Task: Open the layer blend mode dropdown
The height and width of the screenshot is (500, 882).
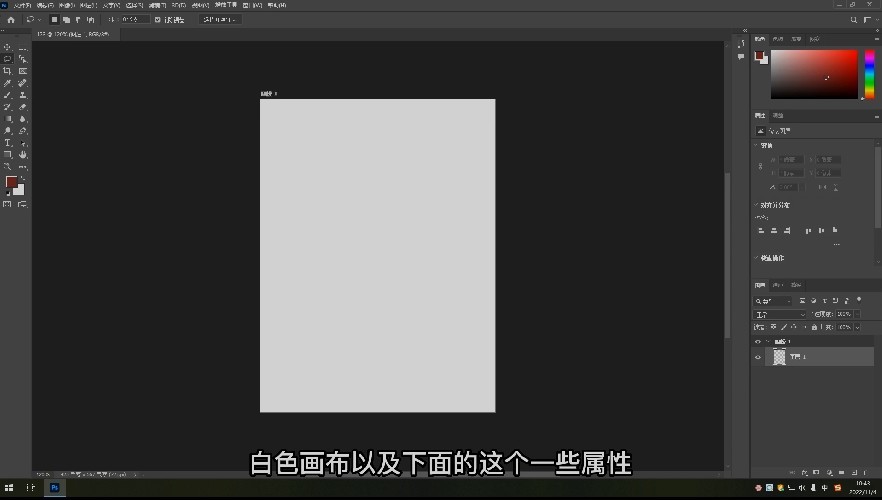Action: point(780,314)
